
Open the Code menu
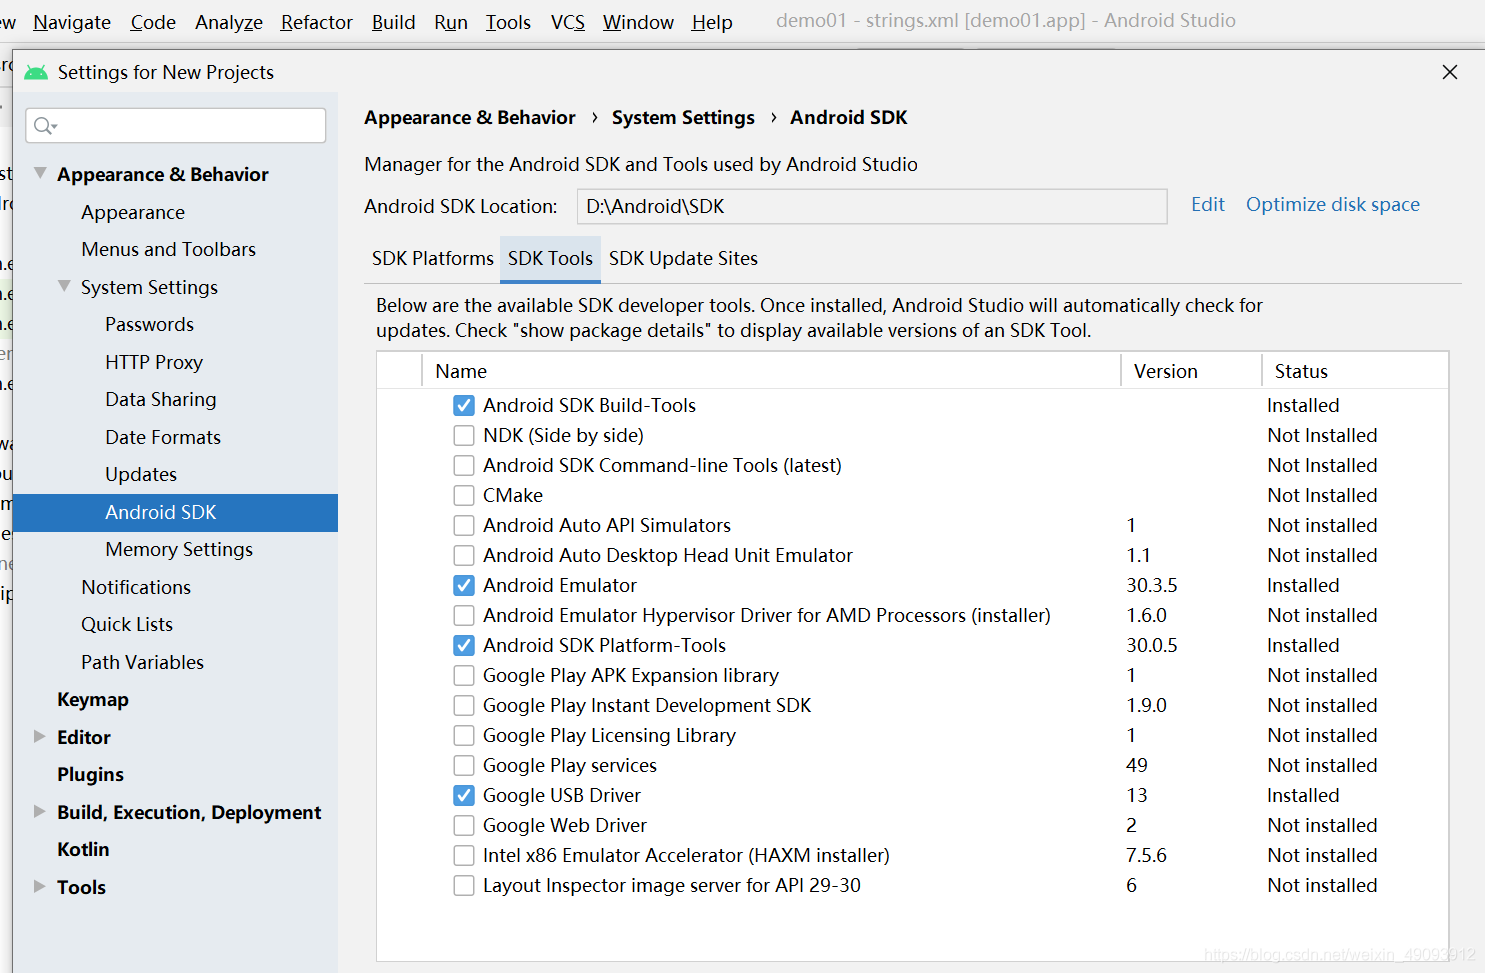point(153,22)
